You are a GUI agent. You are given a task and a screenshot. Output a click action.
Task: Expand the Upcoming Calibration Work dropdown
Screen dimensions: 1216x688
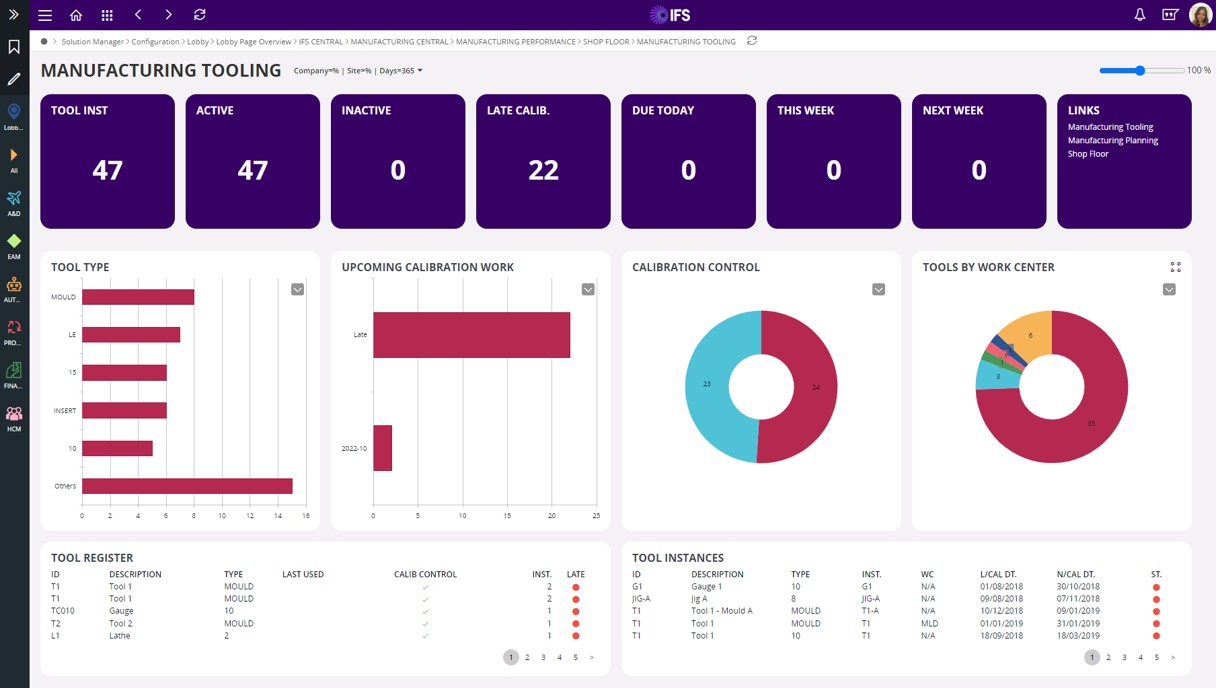[588, 289]
